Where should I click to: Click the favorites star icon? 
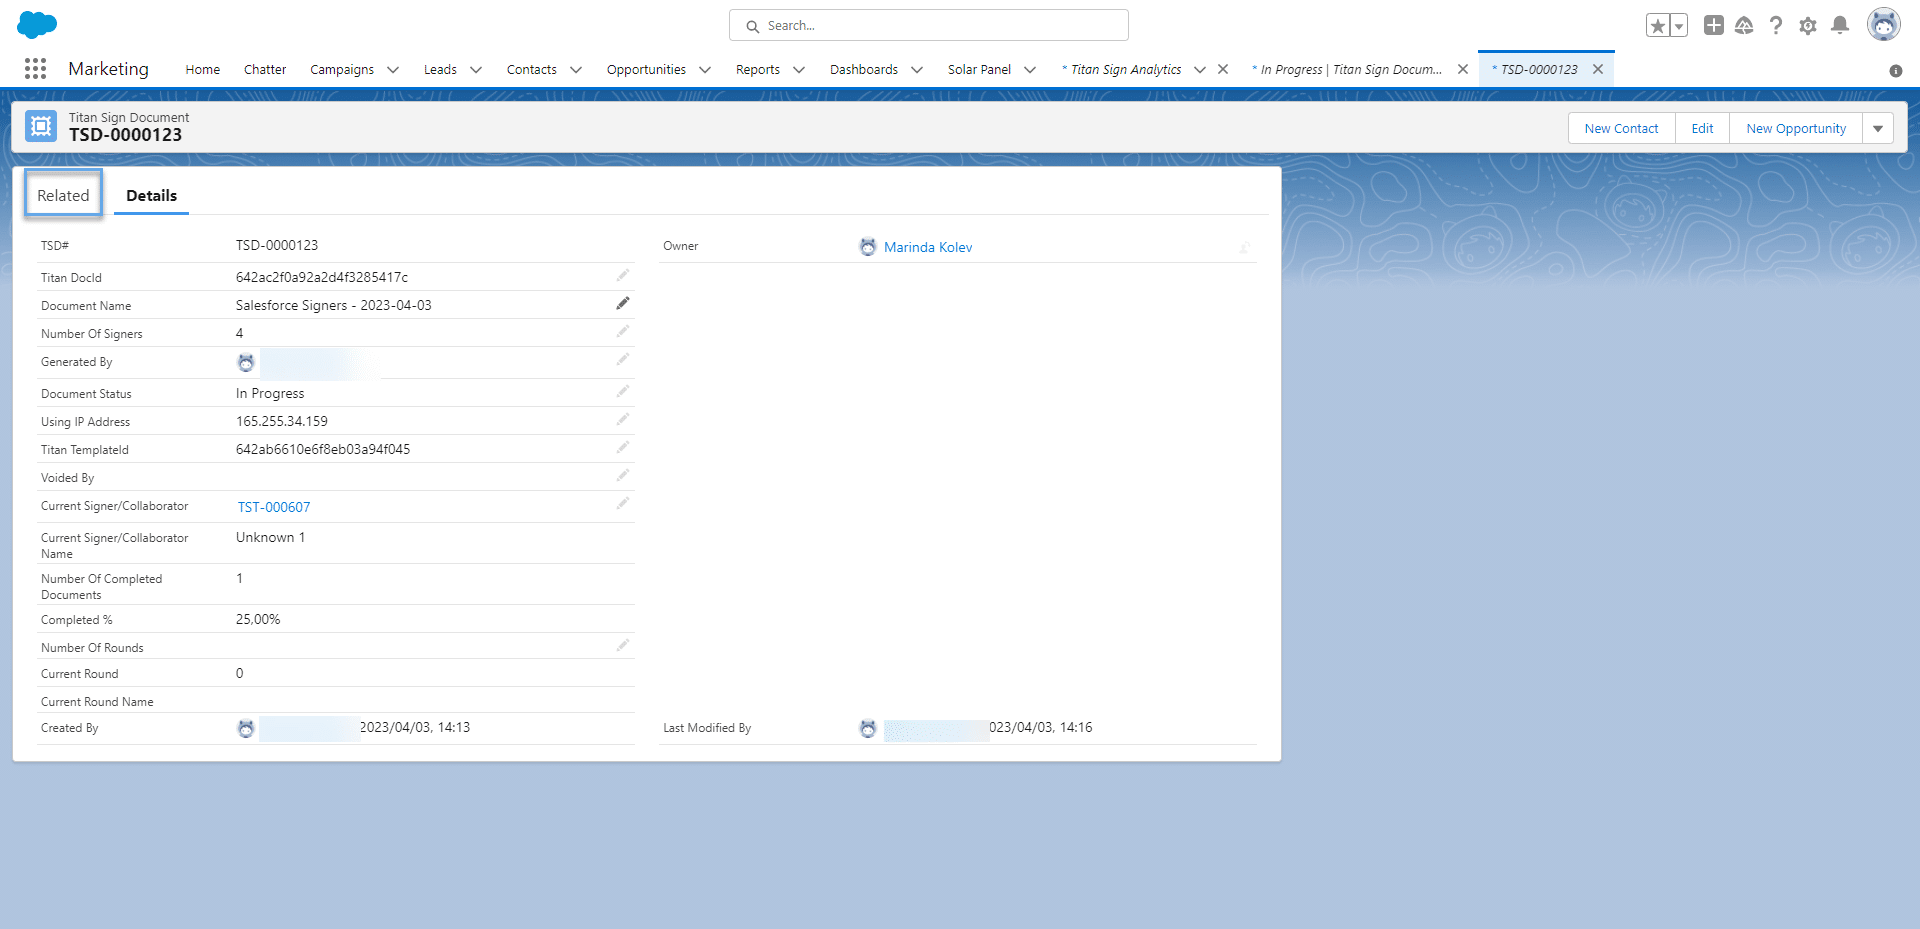[1657, 26]
